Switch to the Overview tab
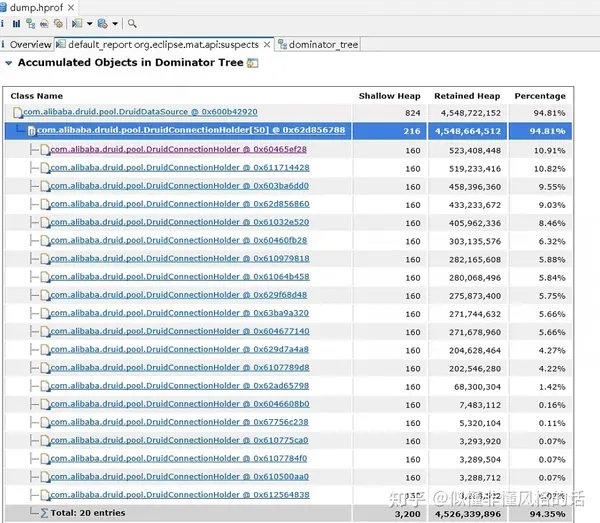Image resolution: width=600 pixels, height=523 pixels. (26, 45)
